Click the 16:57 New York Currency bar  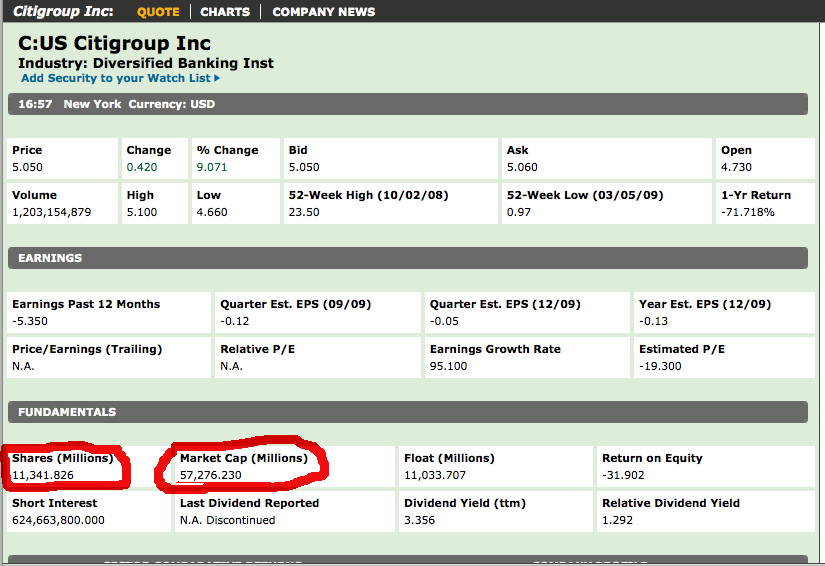tap(408, 104)
